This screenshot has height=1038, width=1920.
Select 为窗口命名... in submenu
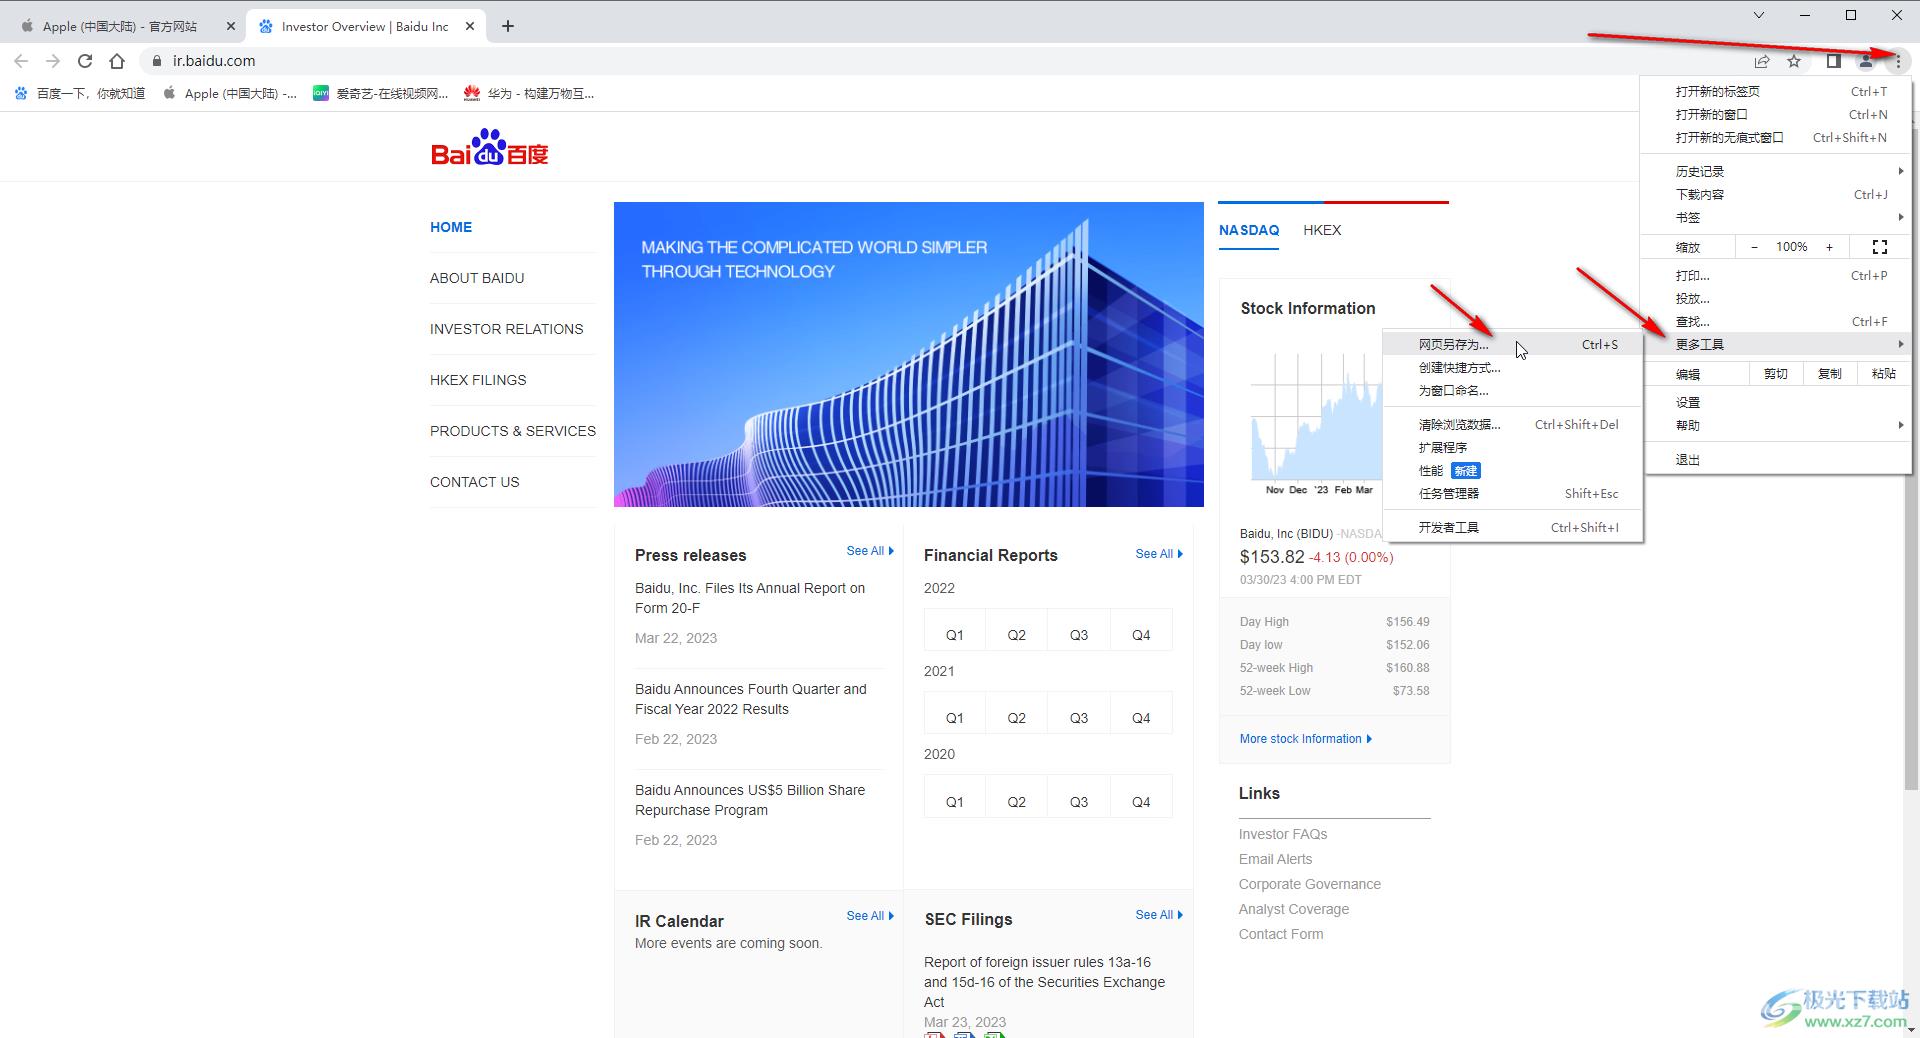click(1513, 390)
